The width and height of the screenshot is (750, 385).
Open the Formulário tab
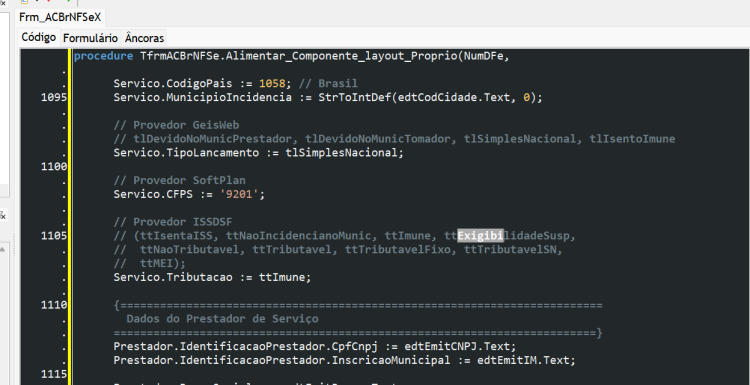click(90, 38)
